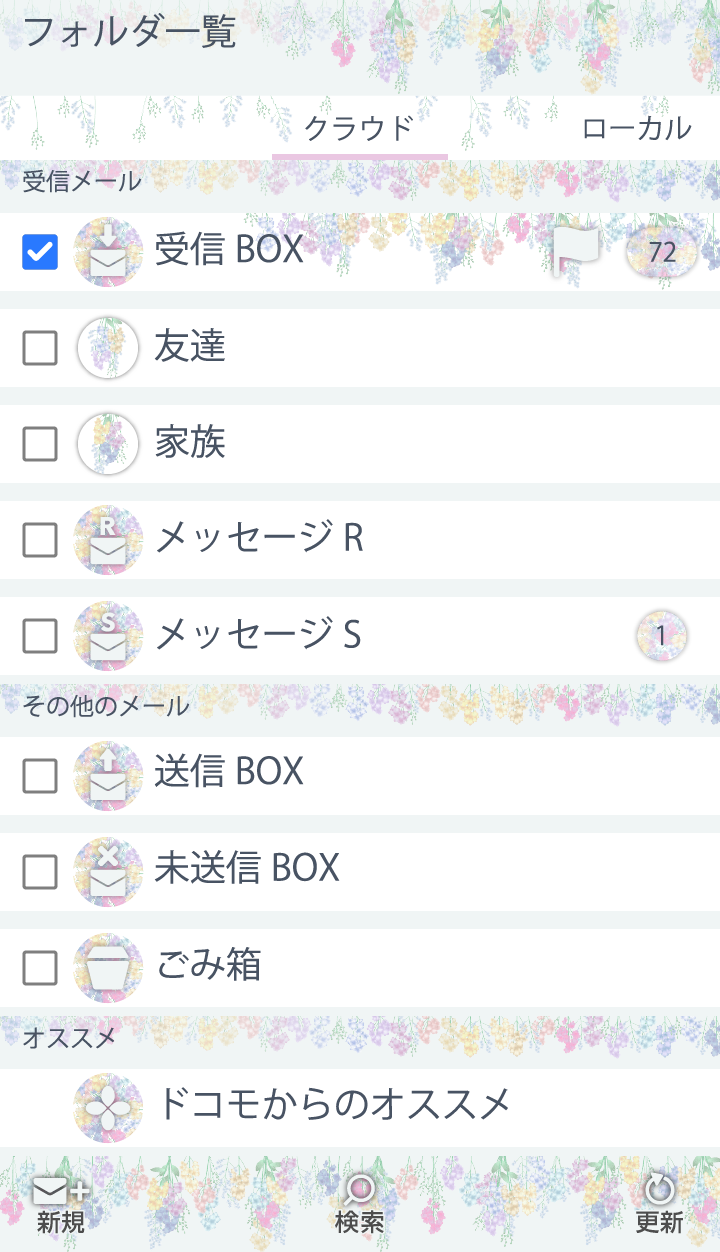
Task: Click the メッセージ R envelope icon
Action: coord(108,540)
